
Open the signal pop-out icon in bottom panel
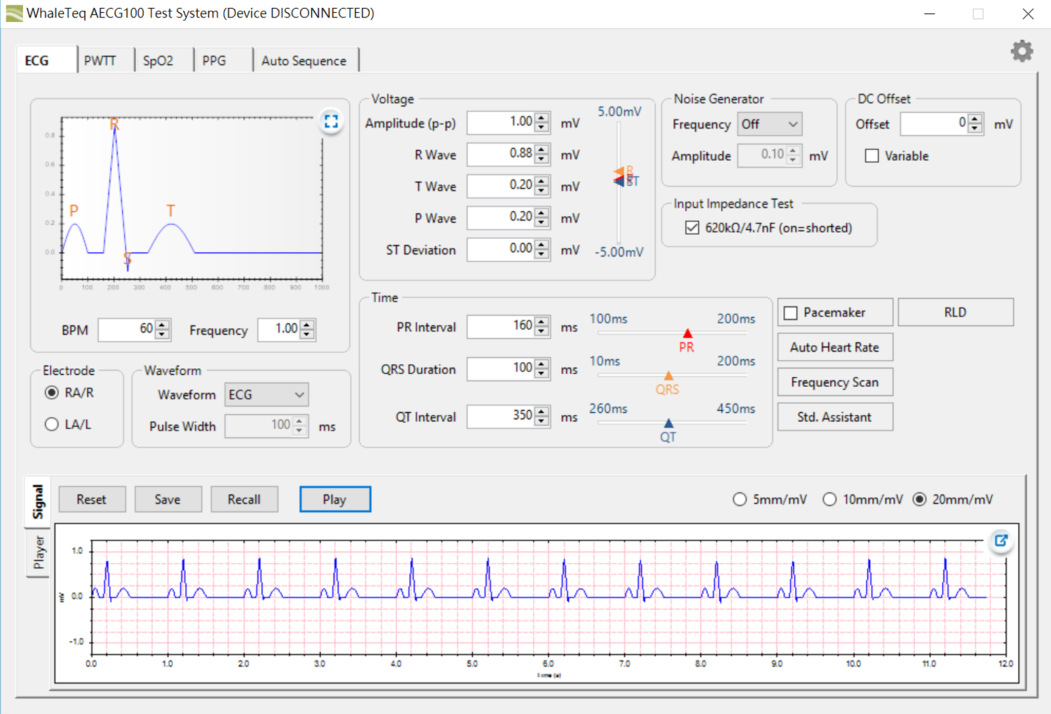1000,540
